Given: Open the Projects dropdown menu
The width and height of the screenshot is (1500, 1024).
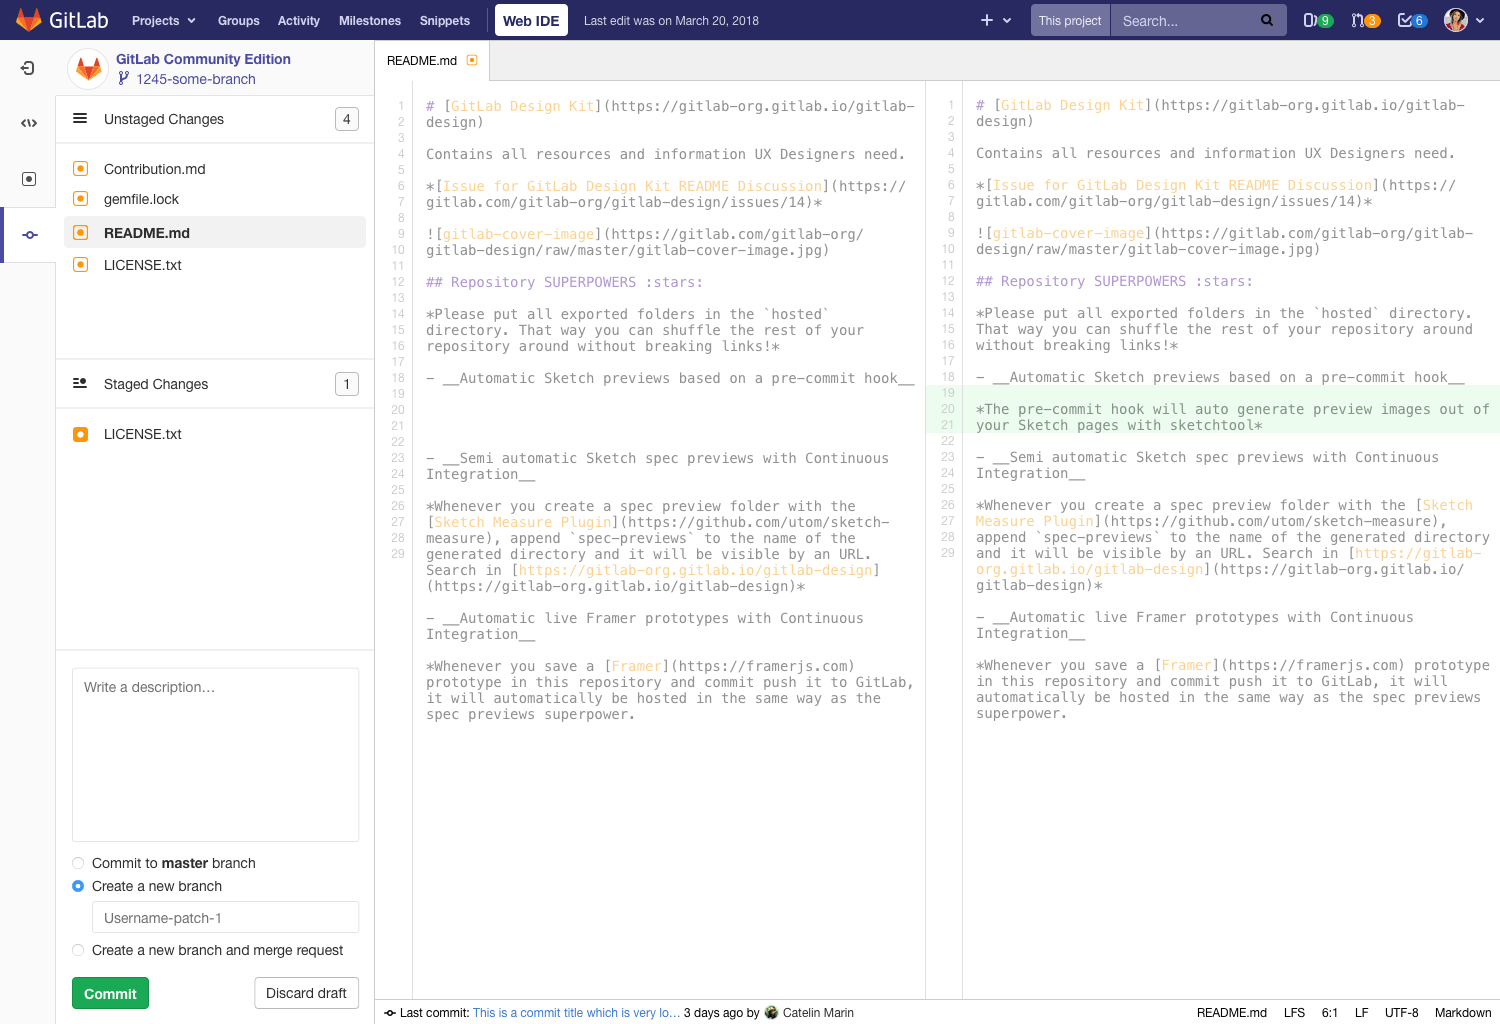Looking at the screenshot, I should [163, 20].
